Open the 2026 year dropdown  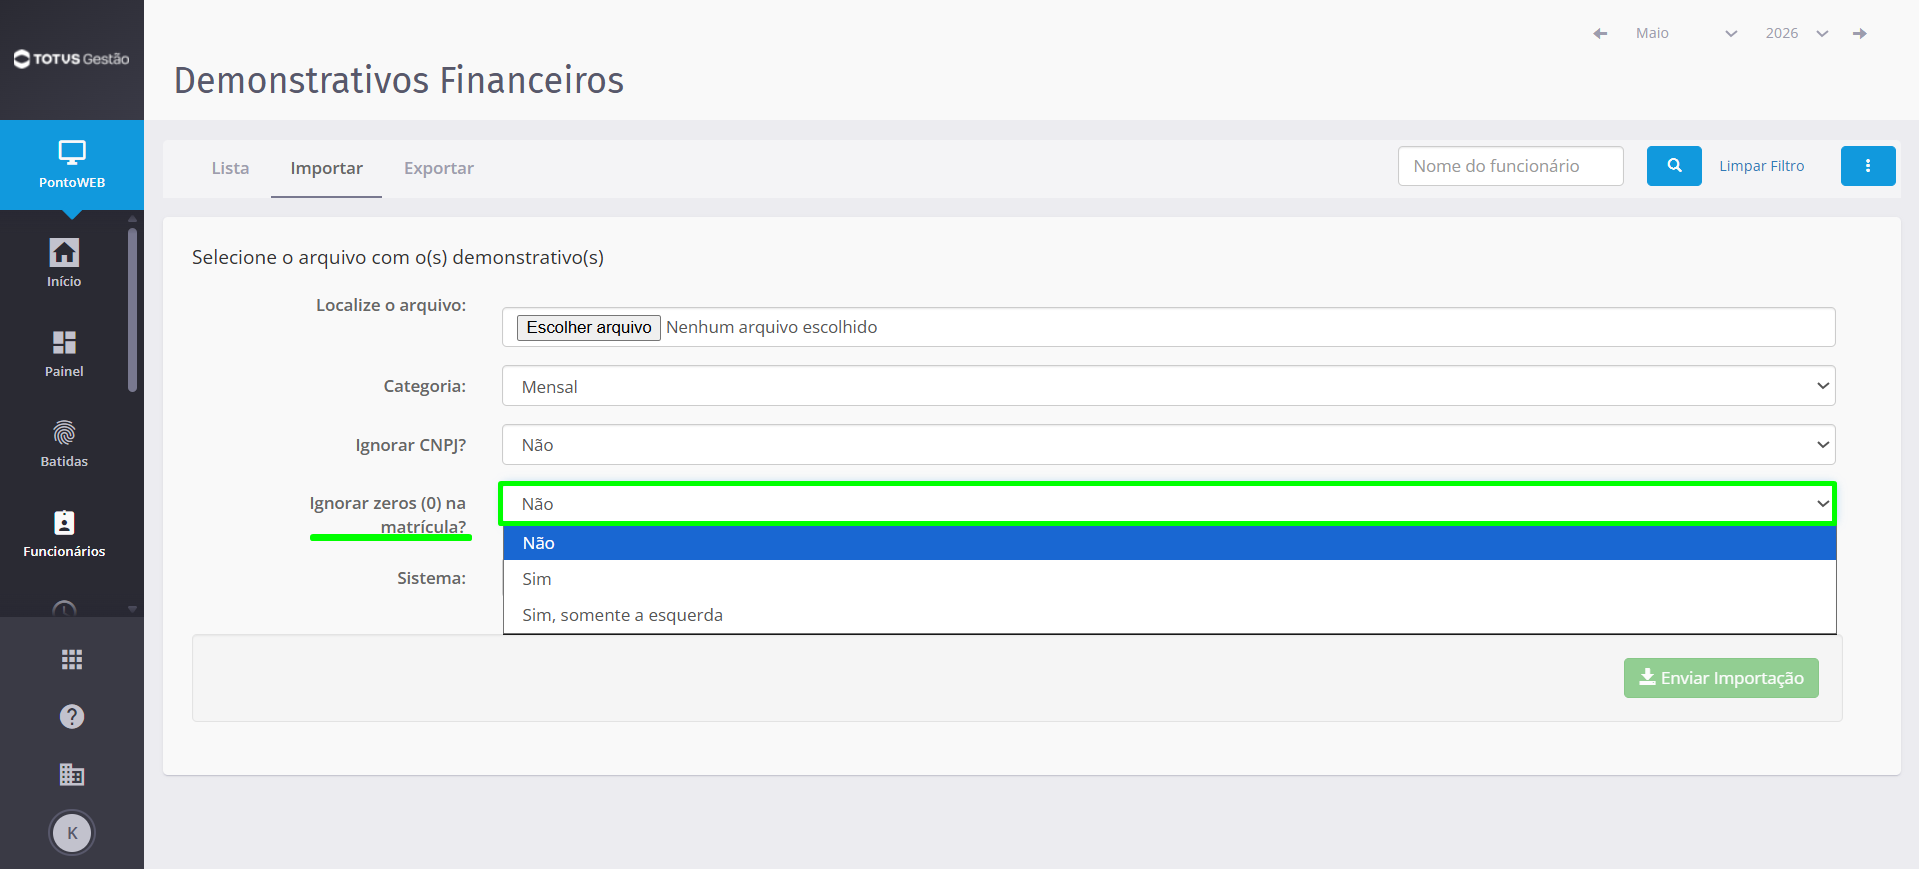(x=1796, y=33)
